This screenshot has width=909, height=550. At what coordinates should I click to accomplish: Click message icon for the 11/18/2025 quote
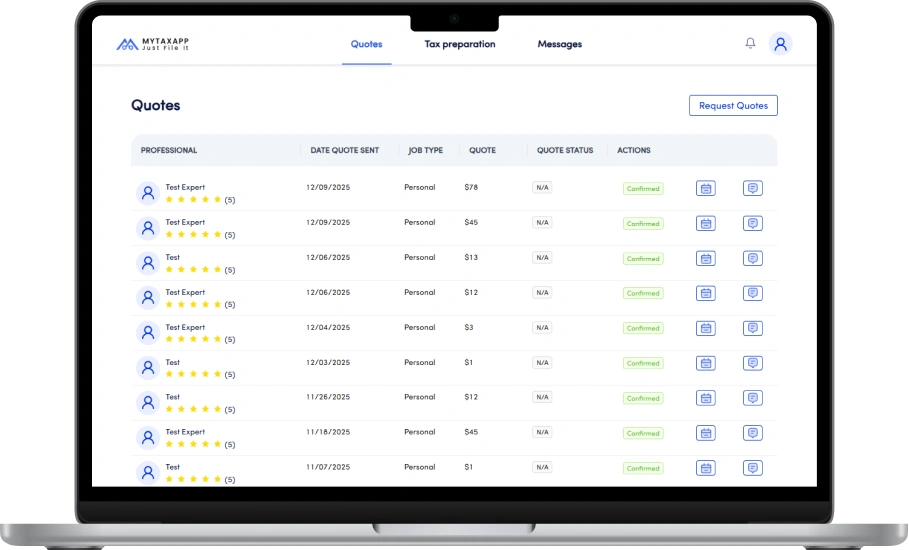pos(752,433)
